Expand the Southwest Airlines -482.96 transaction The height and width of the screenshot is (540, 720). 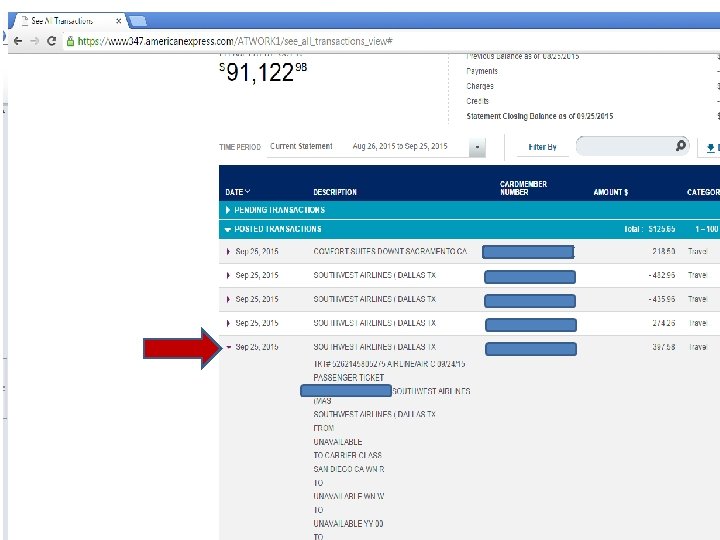pyautogui.click(x=228, y=276)
